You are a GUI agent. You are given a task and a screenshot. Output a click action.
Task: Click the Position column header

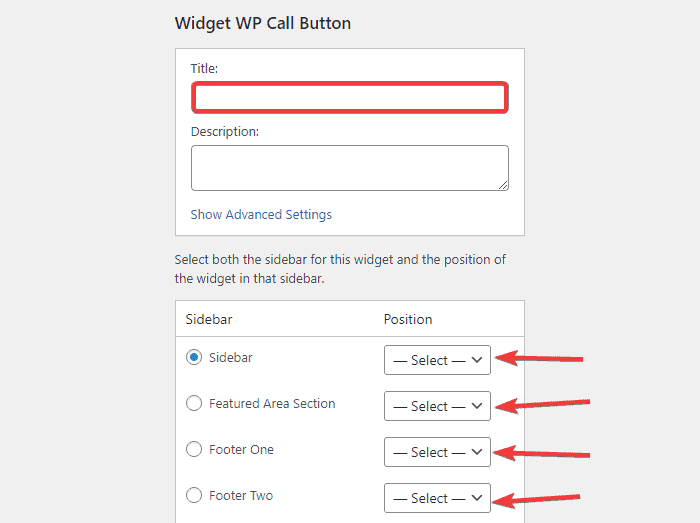(408, 319)
